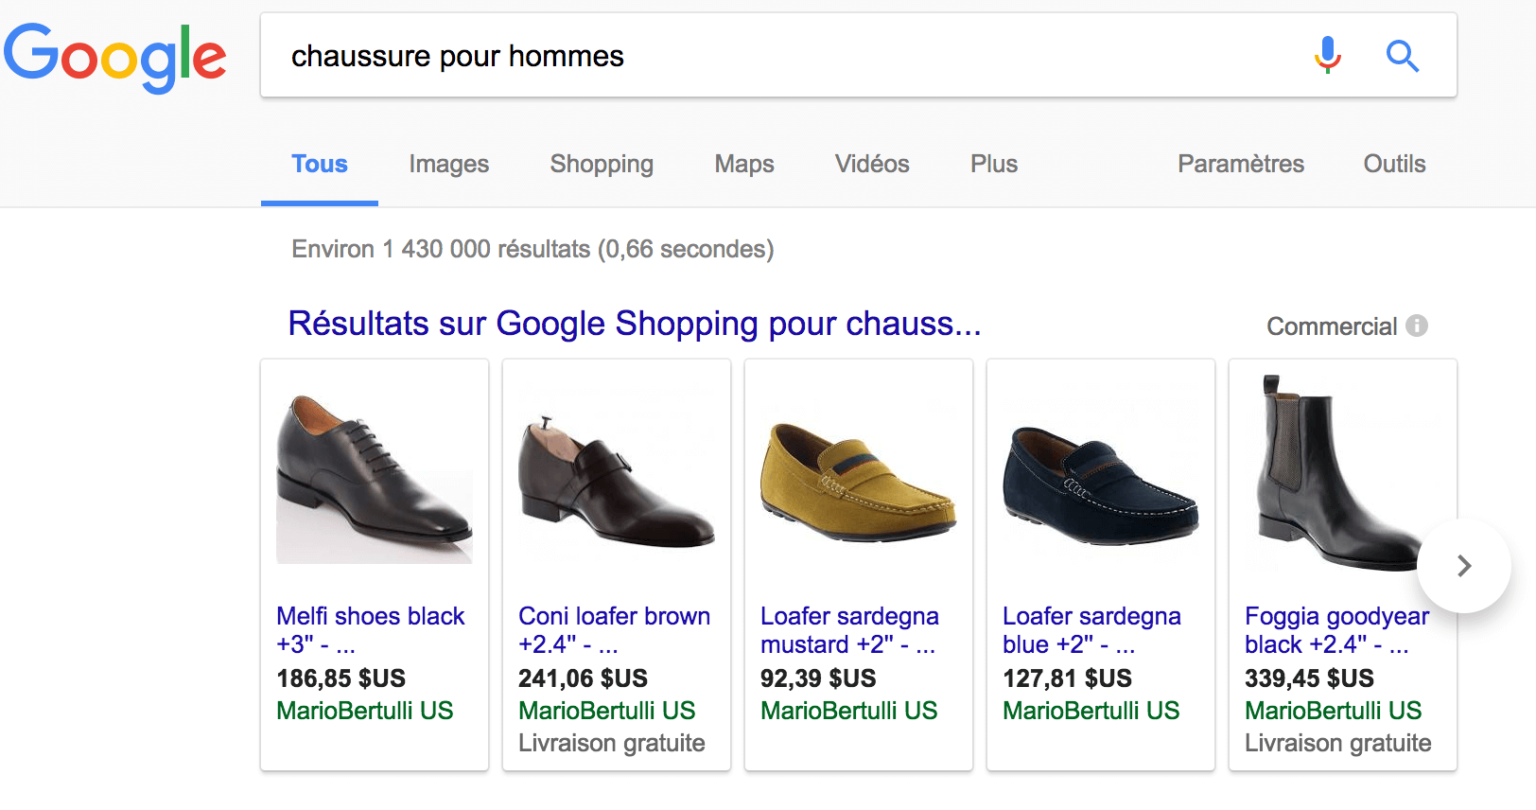Click the magnifying glass search icon

1402,57
